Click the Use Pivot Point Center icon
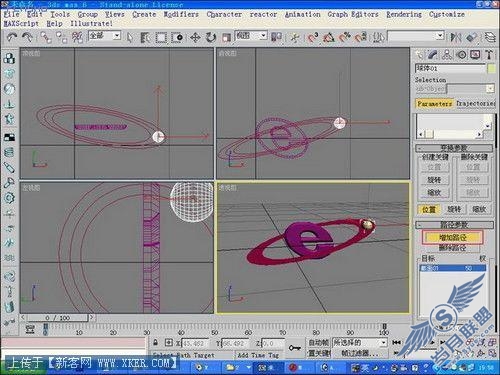Viewport: 500px width, 375px height. 276,37
